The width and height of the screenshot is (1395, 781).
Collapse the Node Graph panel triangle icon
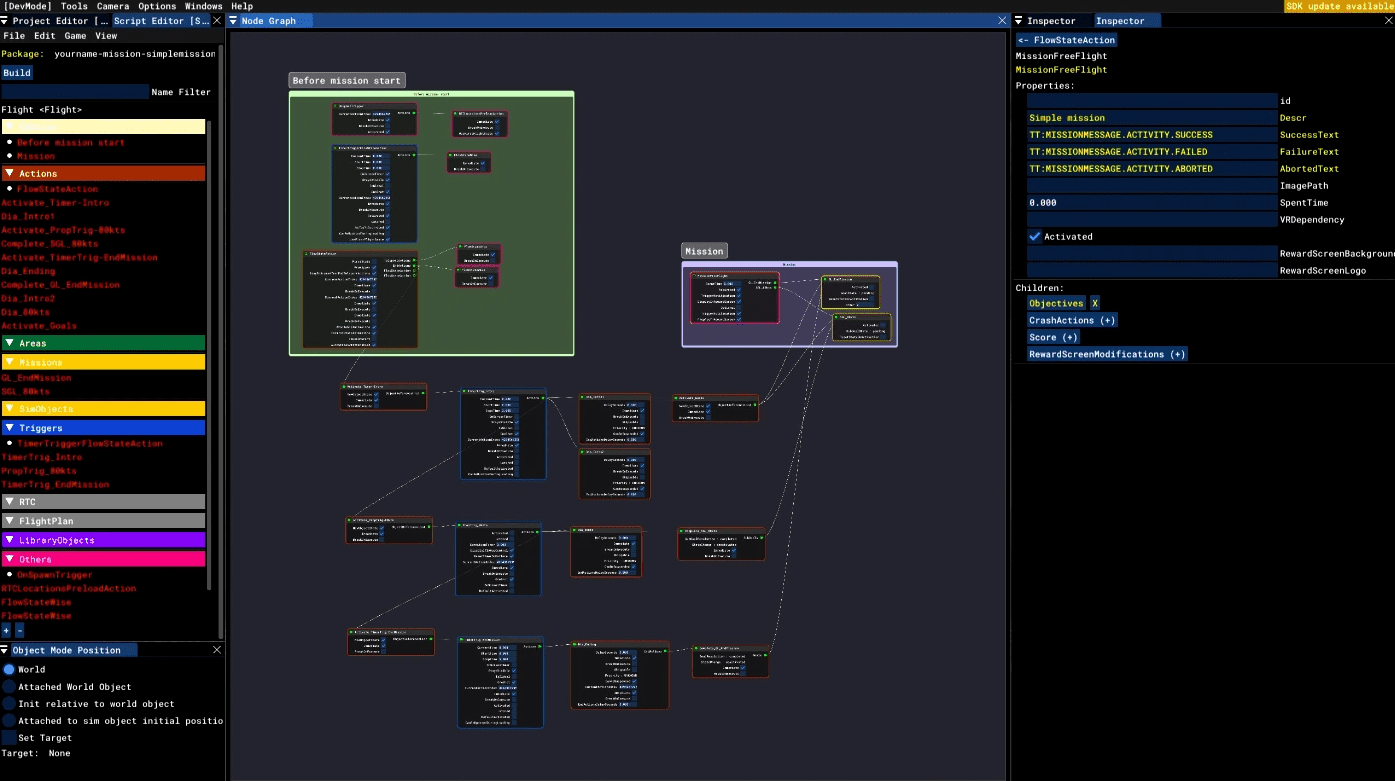tap(233, 20)
